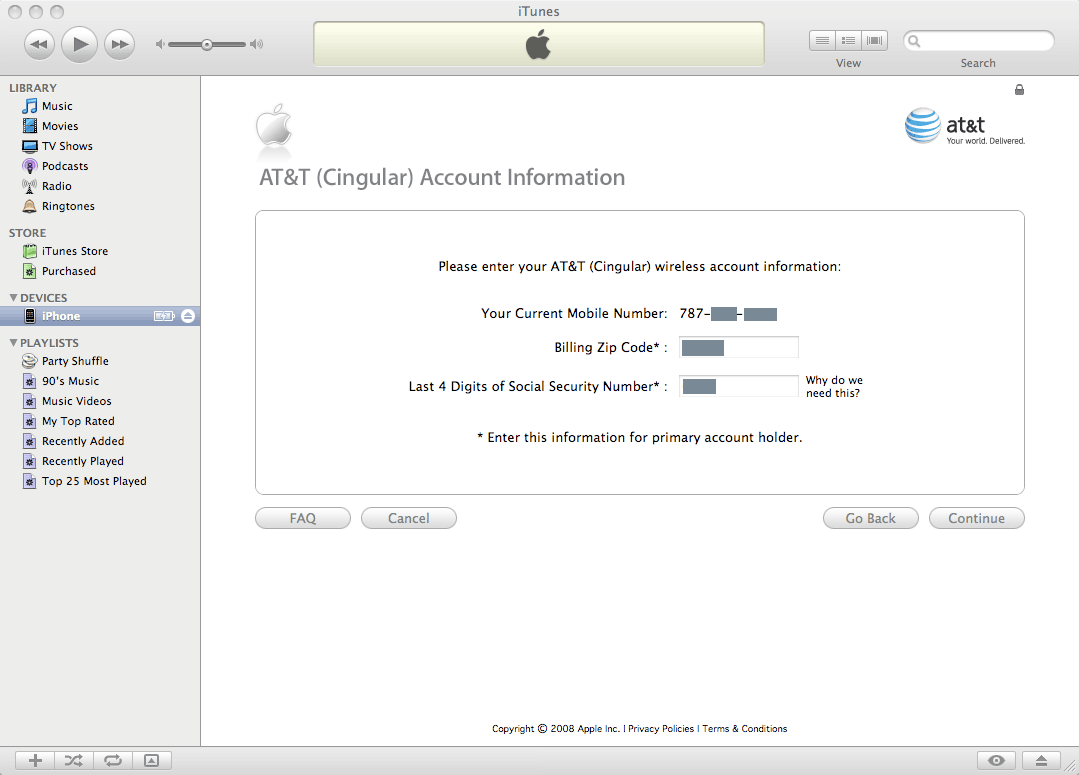Click the Apple logo status display
The height and width of the screenshot is (775, 1079).
(539, 45)
